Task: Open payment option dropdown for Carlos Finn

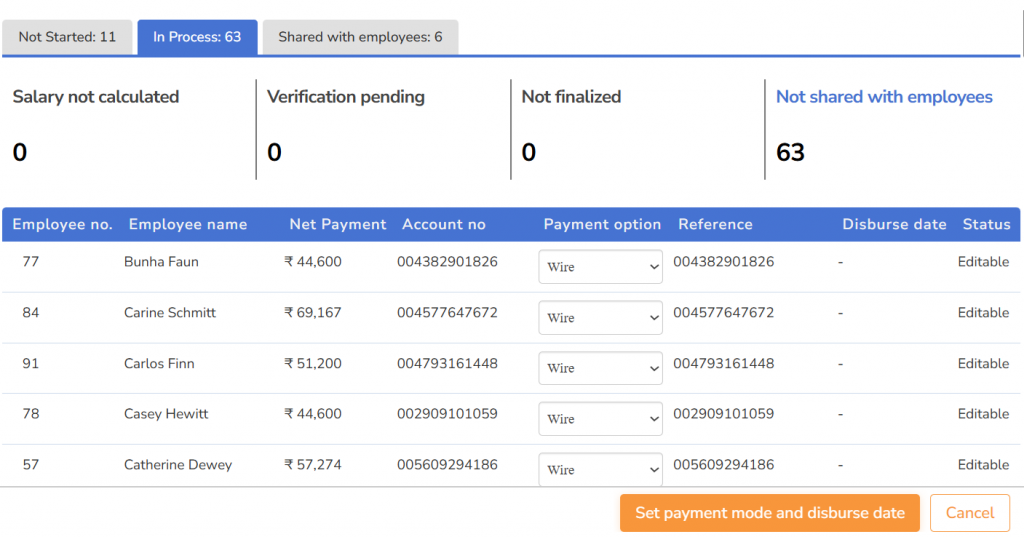Action: 600,368
